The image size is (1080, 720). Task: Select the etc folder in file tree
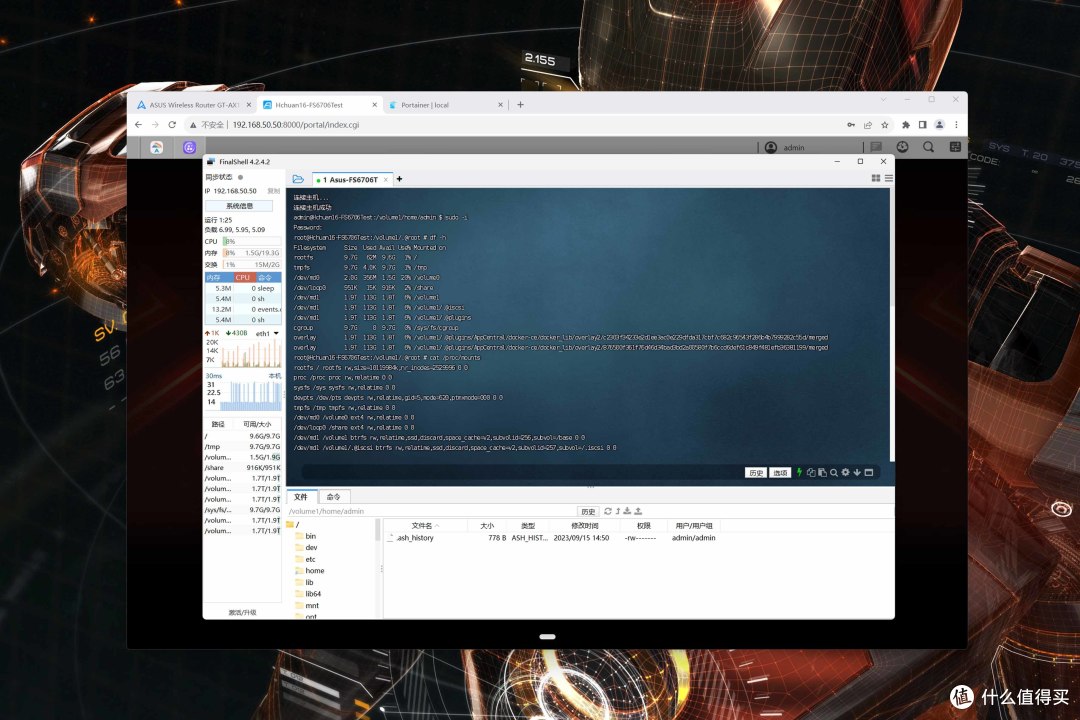(x=305, y=559)
